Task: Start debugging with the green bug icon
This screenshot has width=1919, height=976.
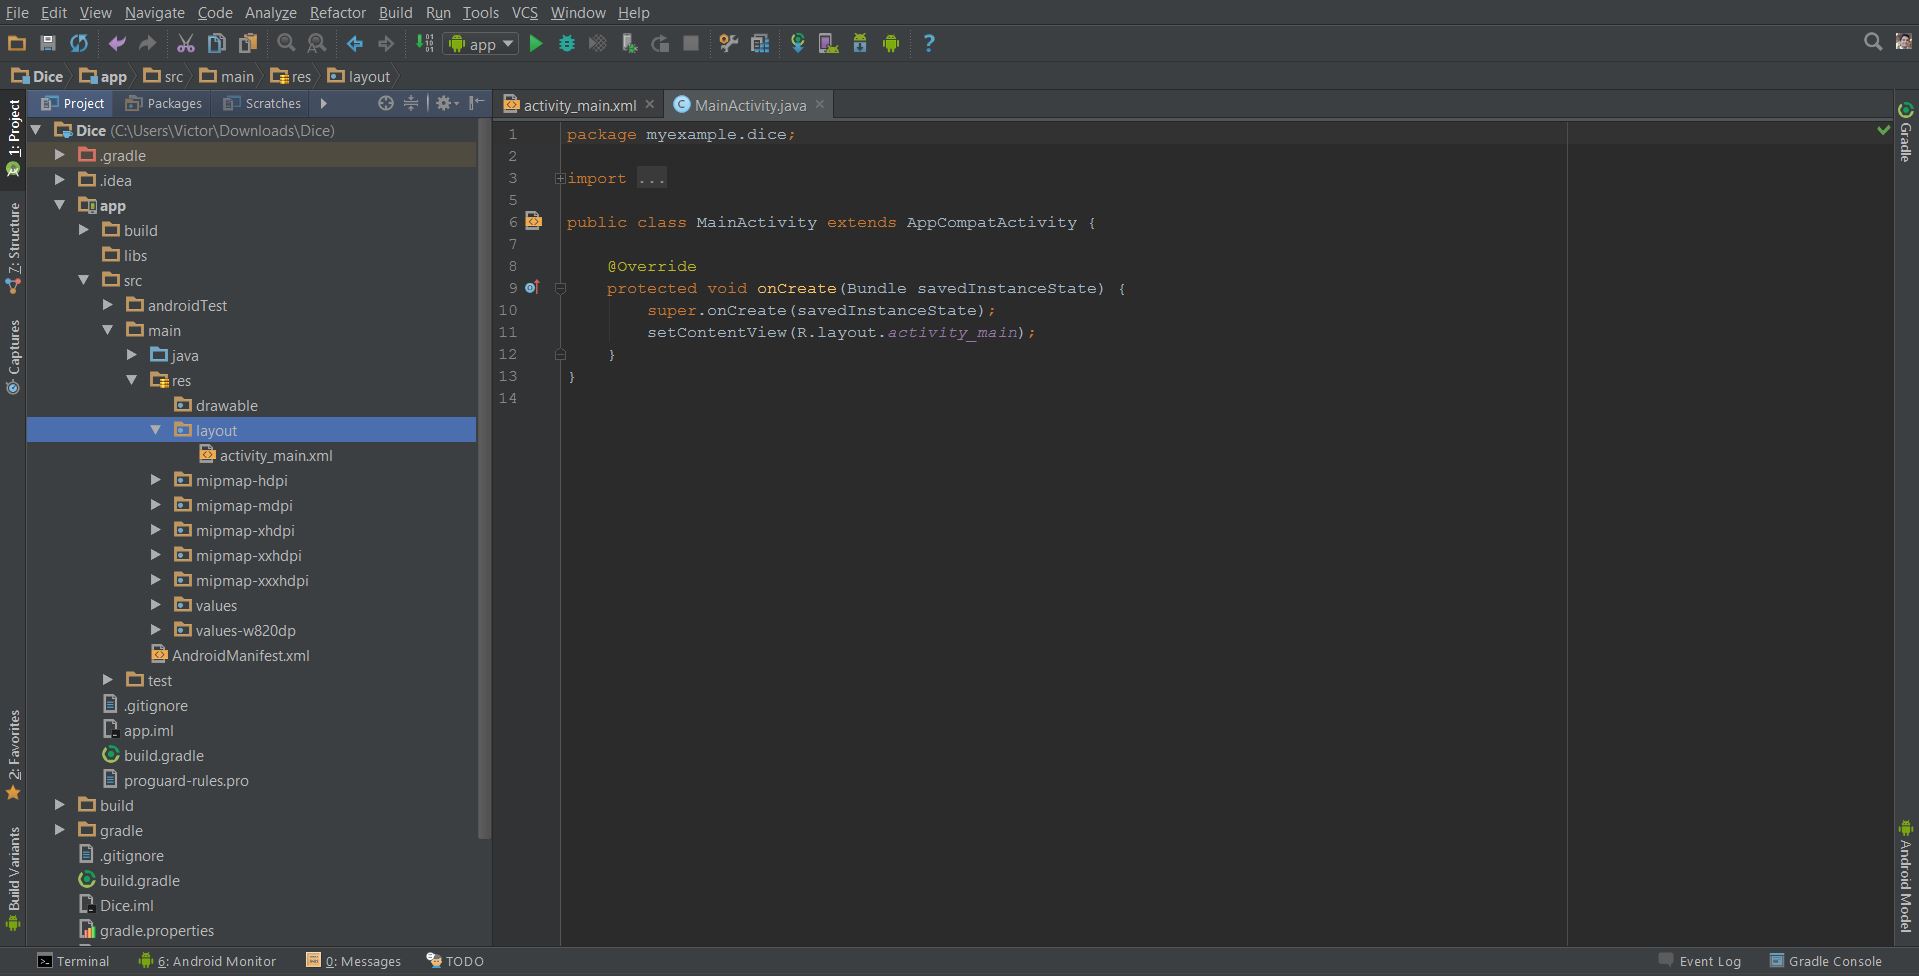Action: point(567,43)
